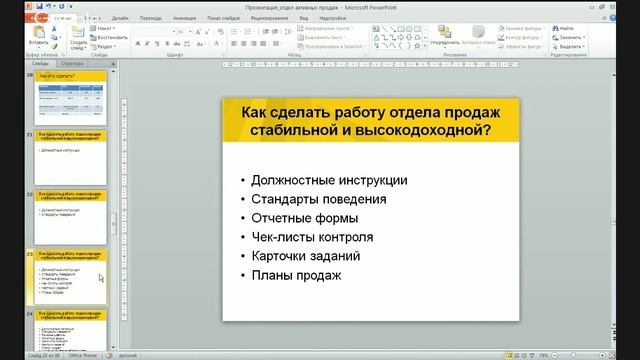Open the Переходы ribbon tab

pos(151,18)
